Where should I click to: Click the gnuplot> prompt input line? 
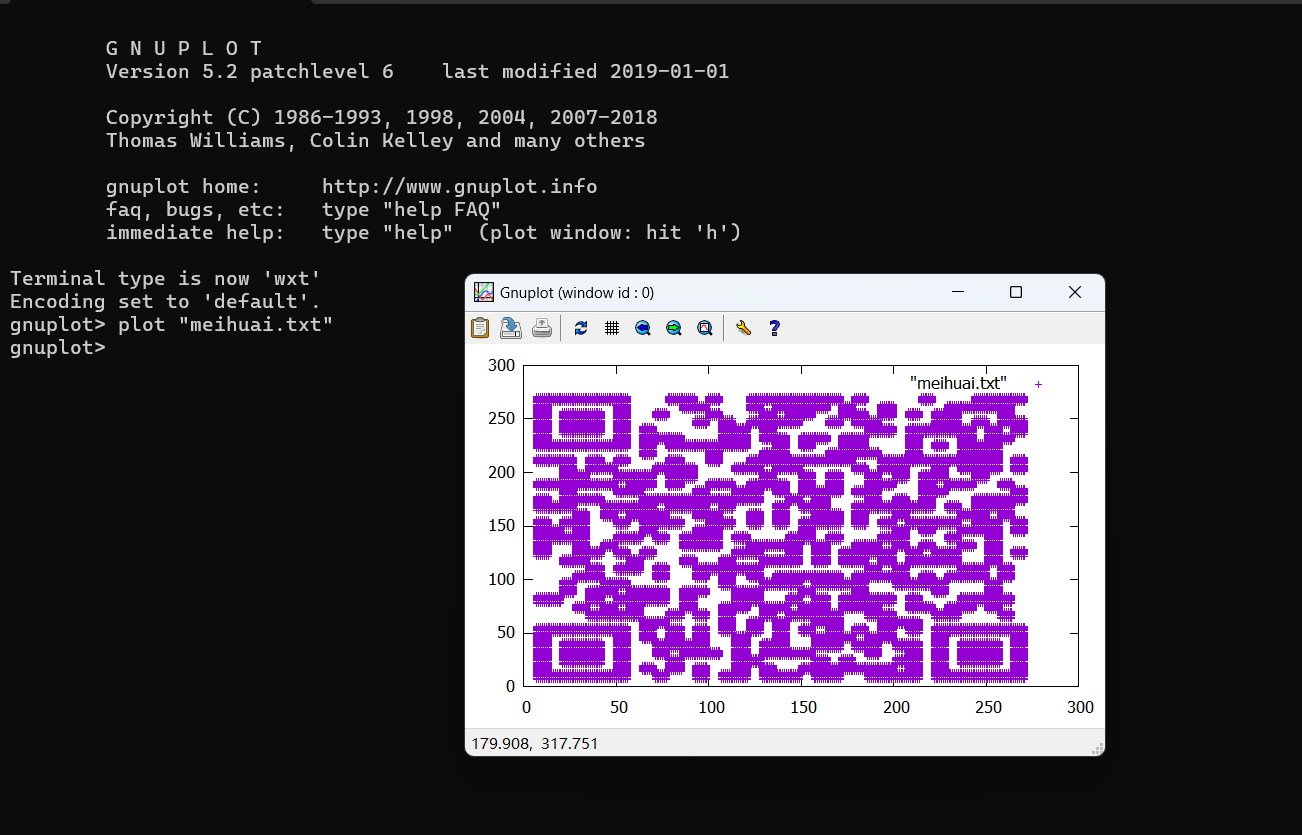coord(58,348)
